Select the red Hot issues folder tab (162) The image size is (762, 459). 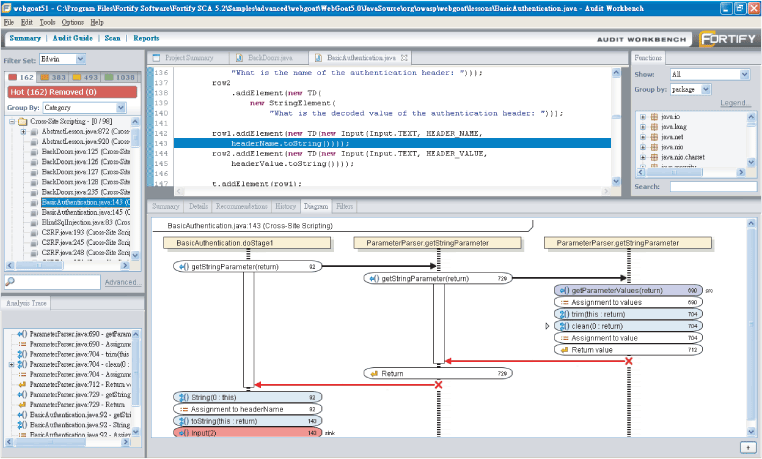[21, 77]
